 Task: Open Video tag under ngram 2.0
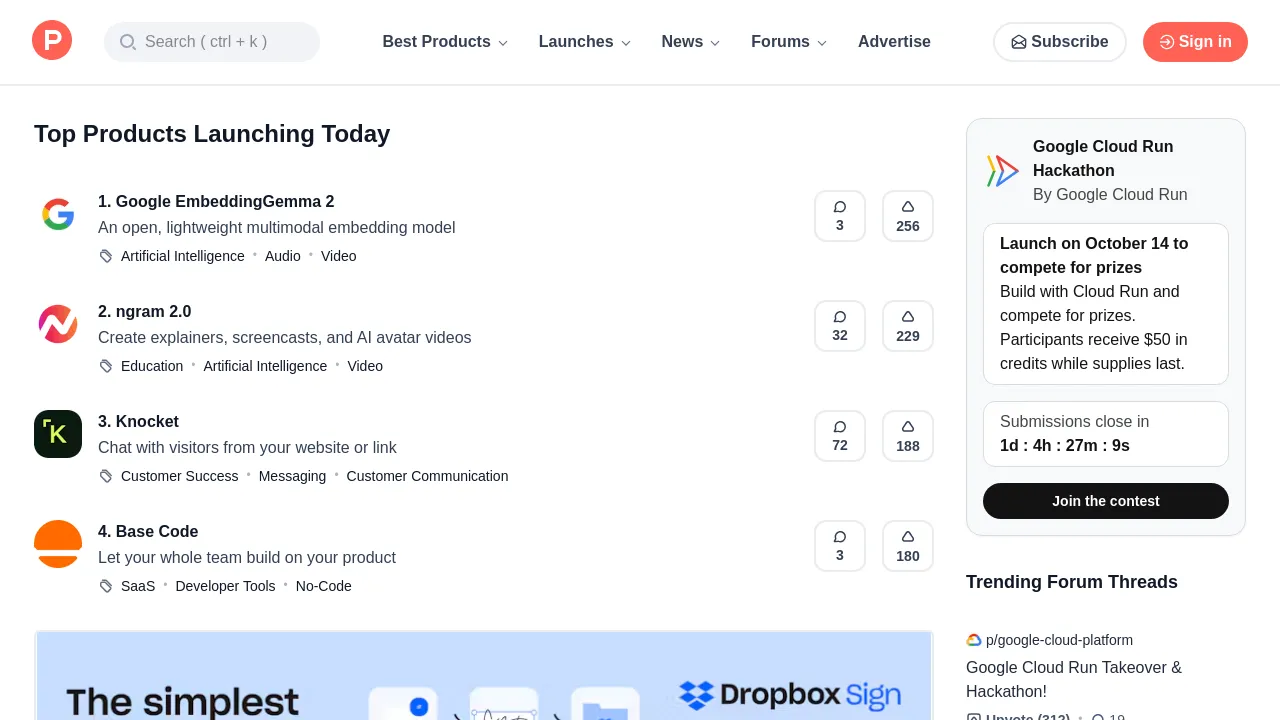[365, 366]
